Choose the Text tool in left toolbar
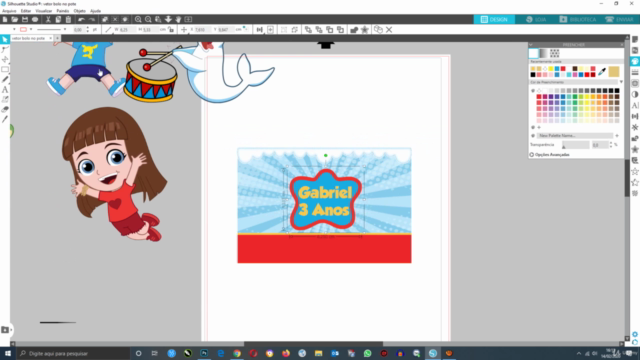 pyautogui.click(x=5, y=89)
